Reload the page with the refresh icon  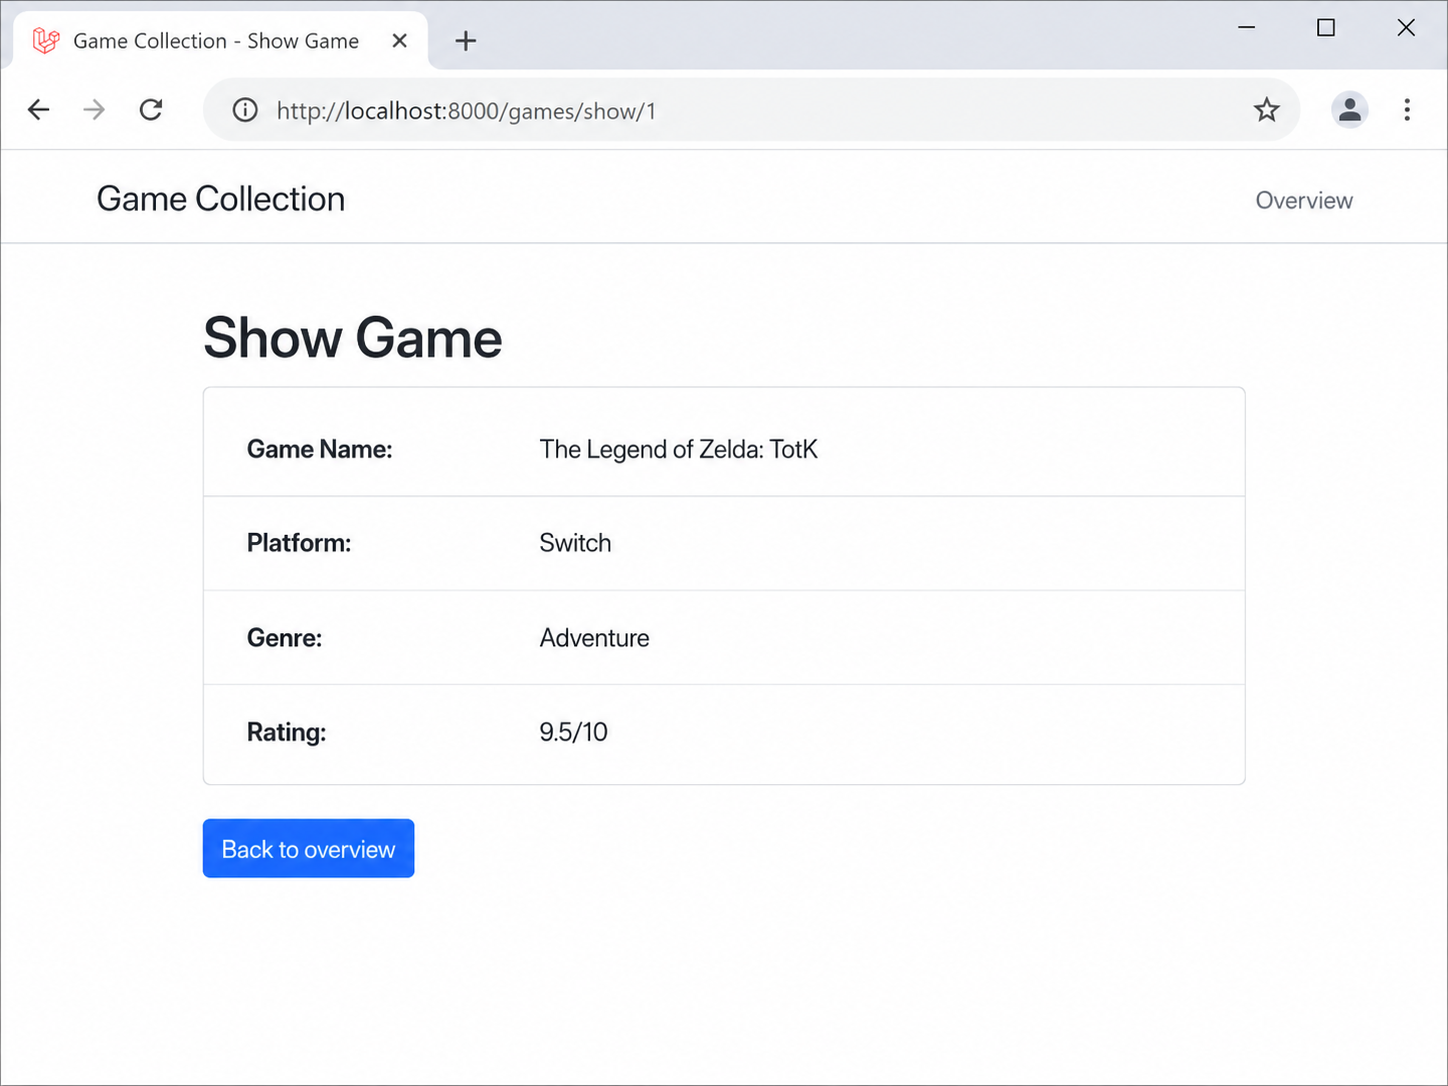click(x=151, y=110)
